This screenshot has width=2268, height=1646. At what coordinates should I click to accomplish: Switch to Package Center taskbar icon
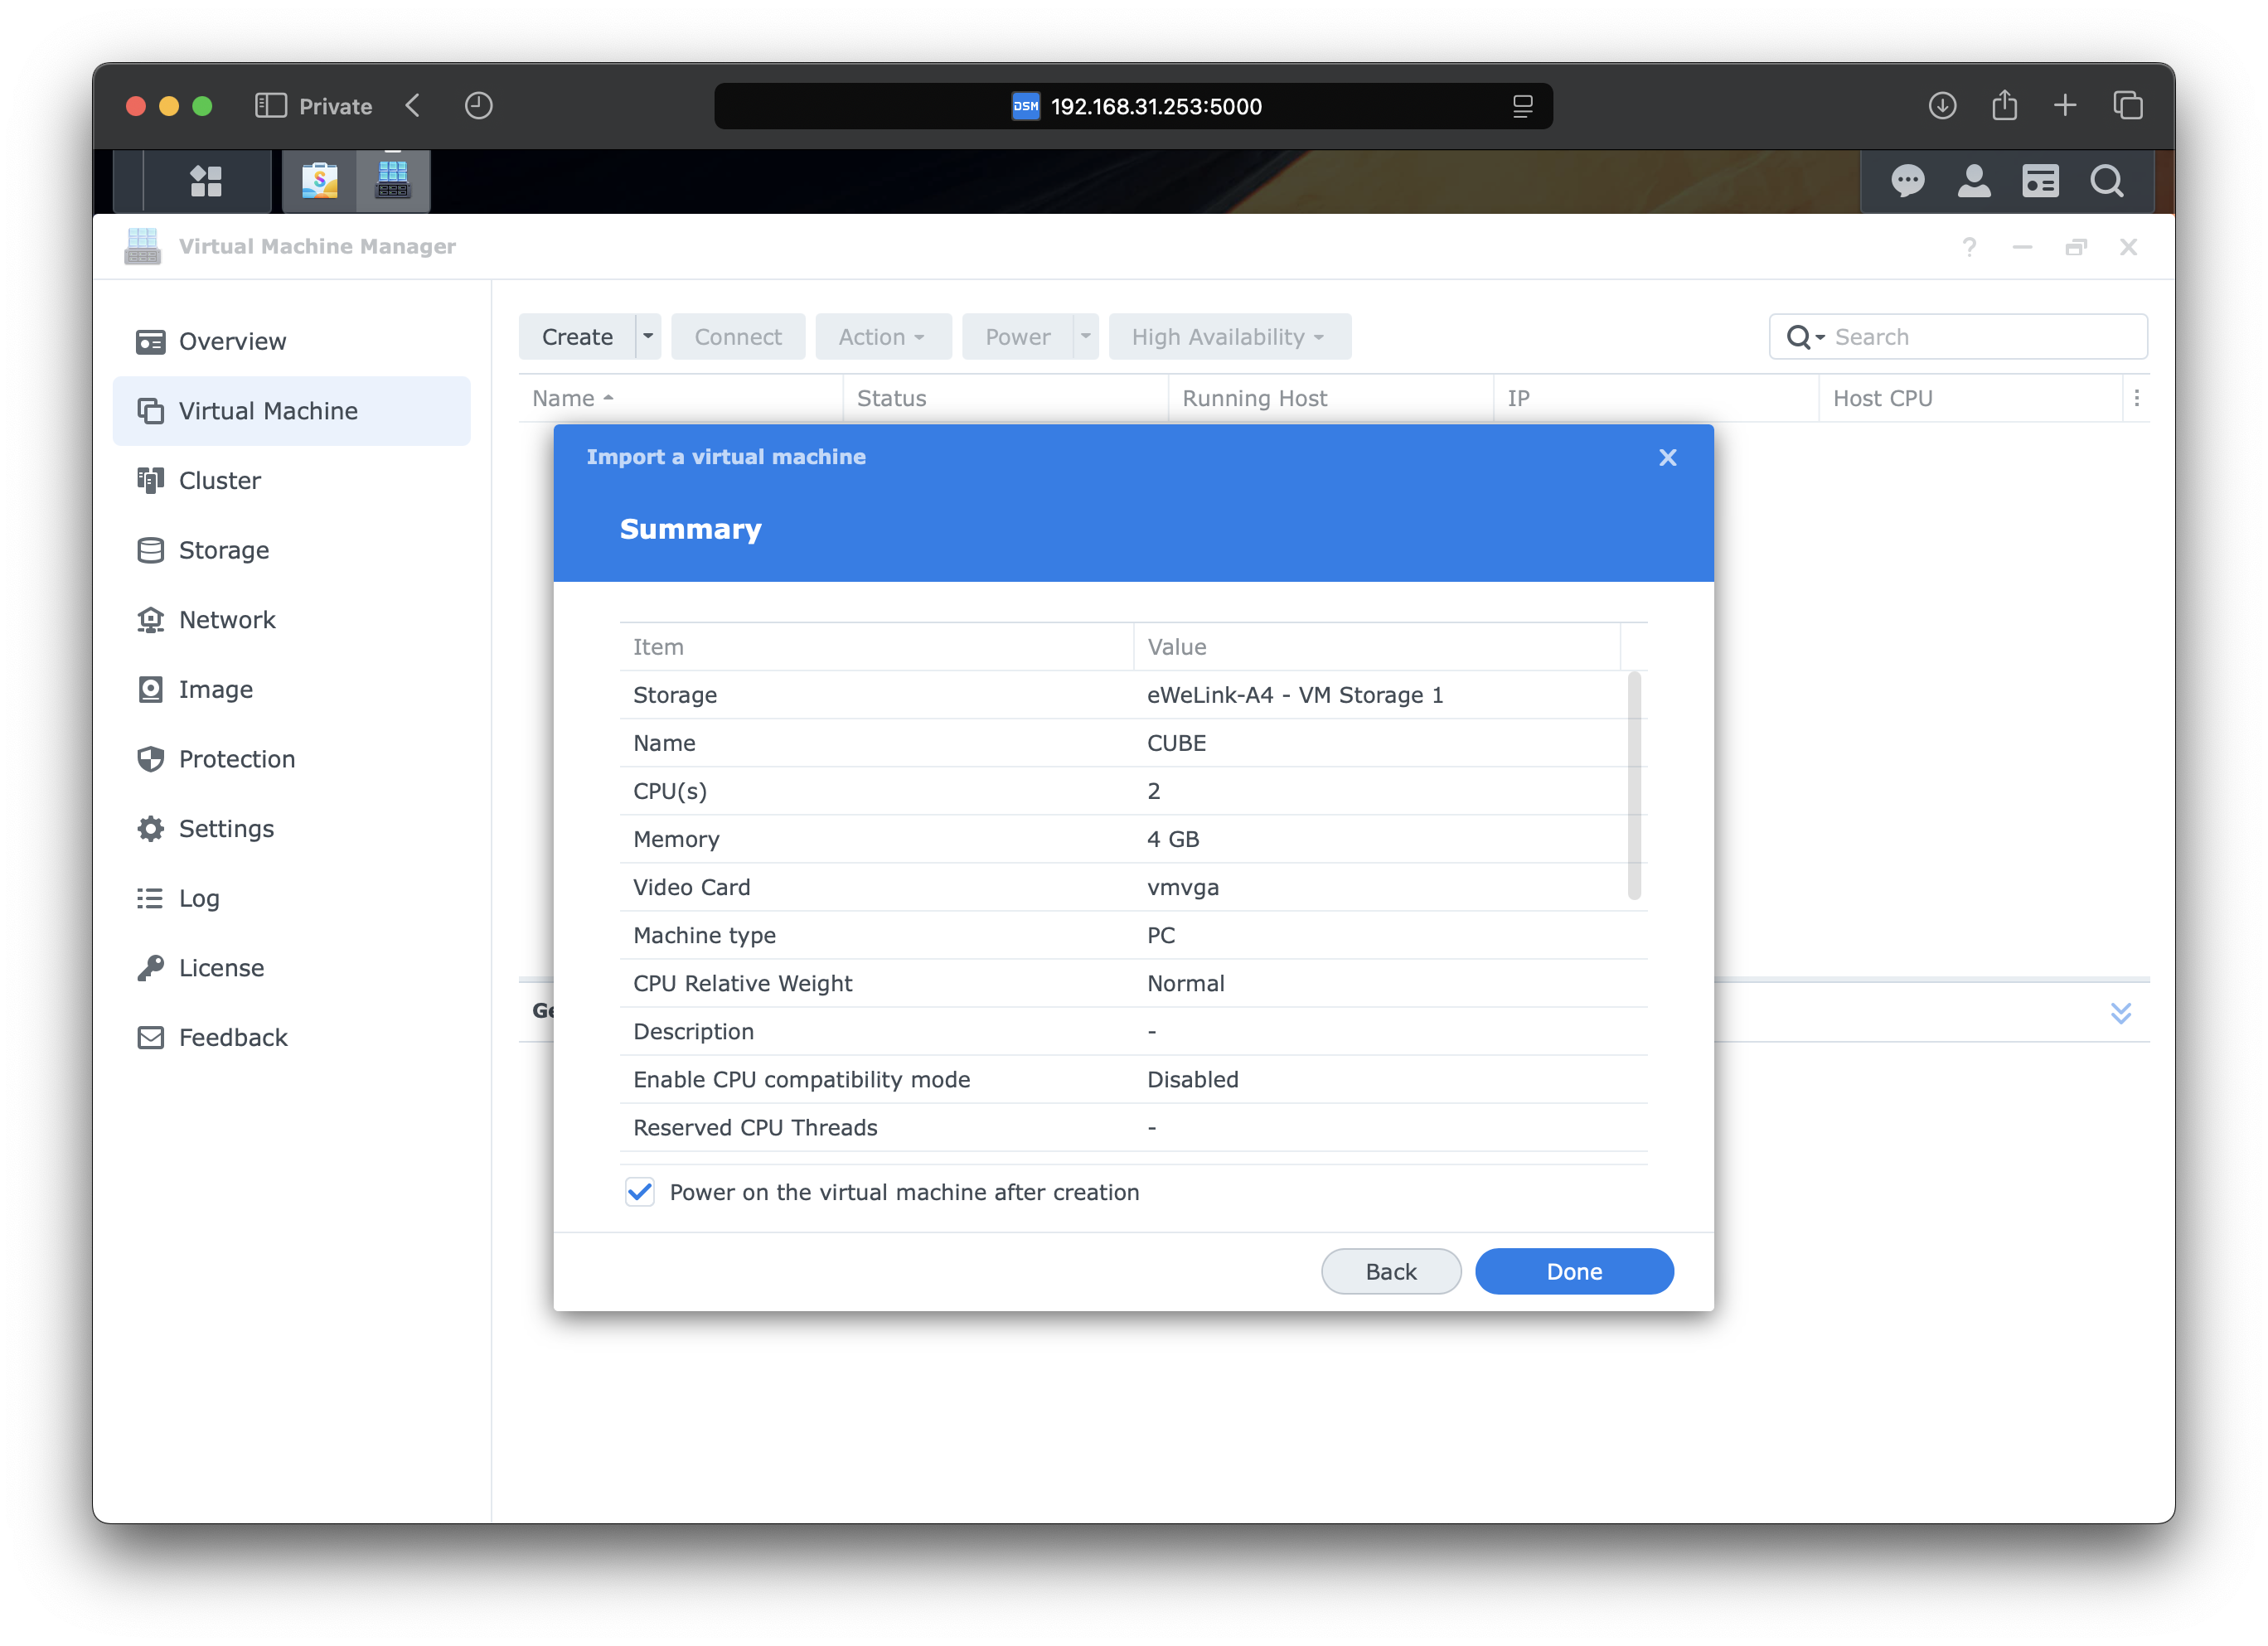(319, 181)
